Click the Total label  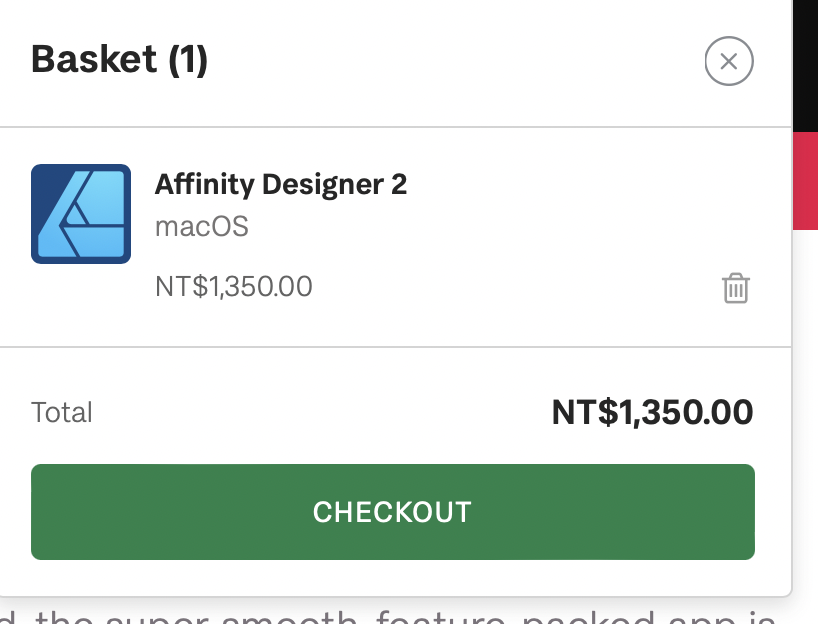[62, 412]
